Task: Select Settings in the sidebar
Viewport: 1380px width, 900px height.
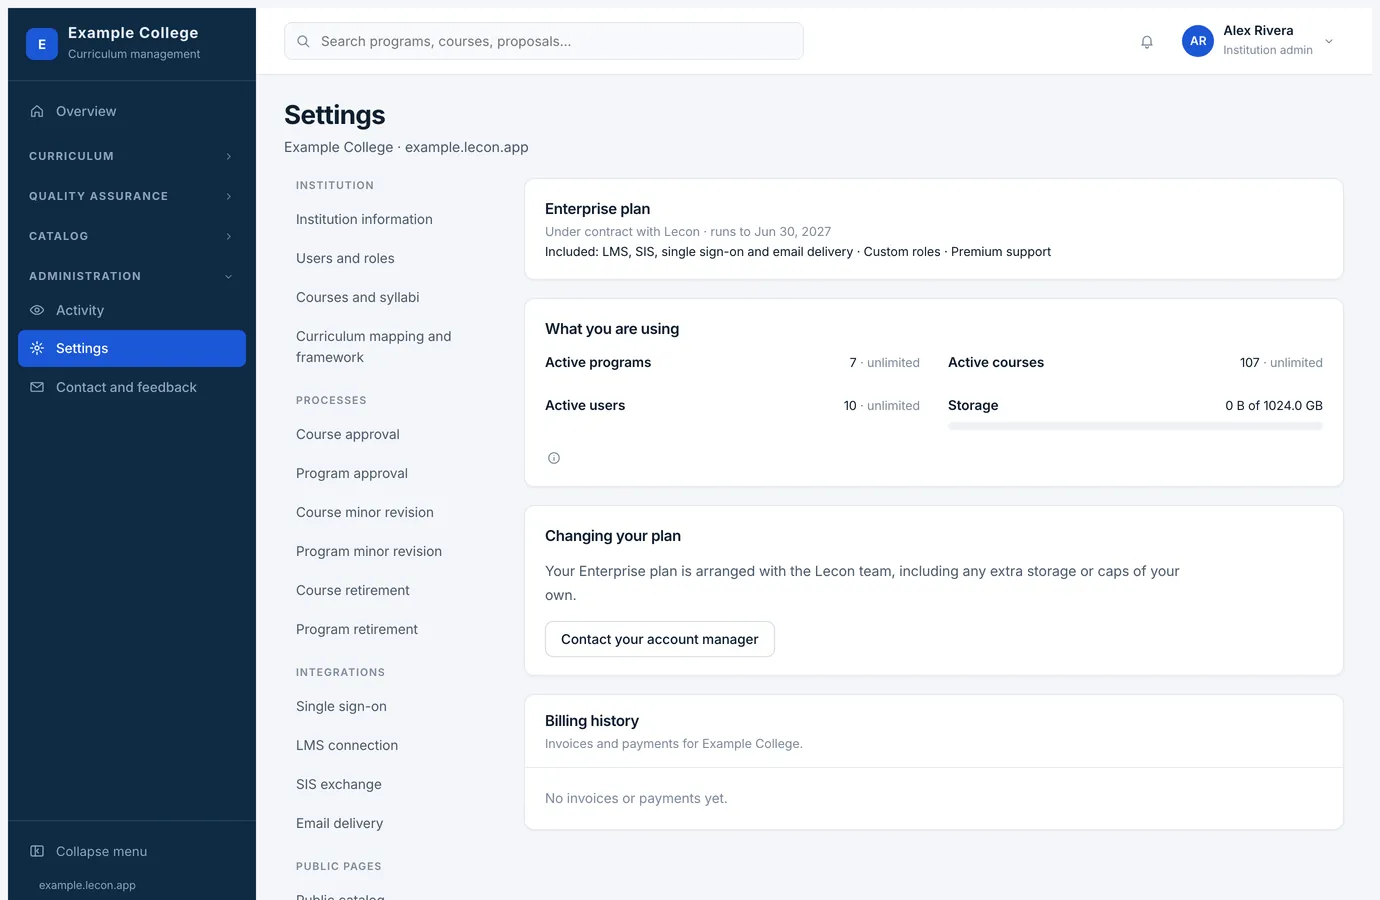Action: click(132, 348)
